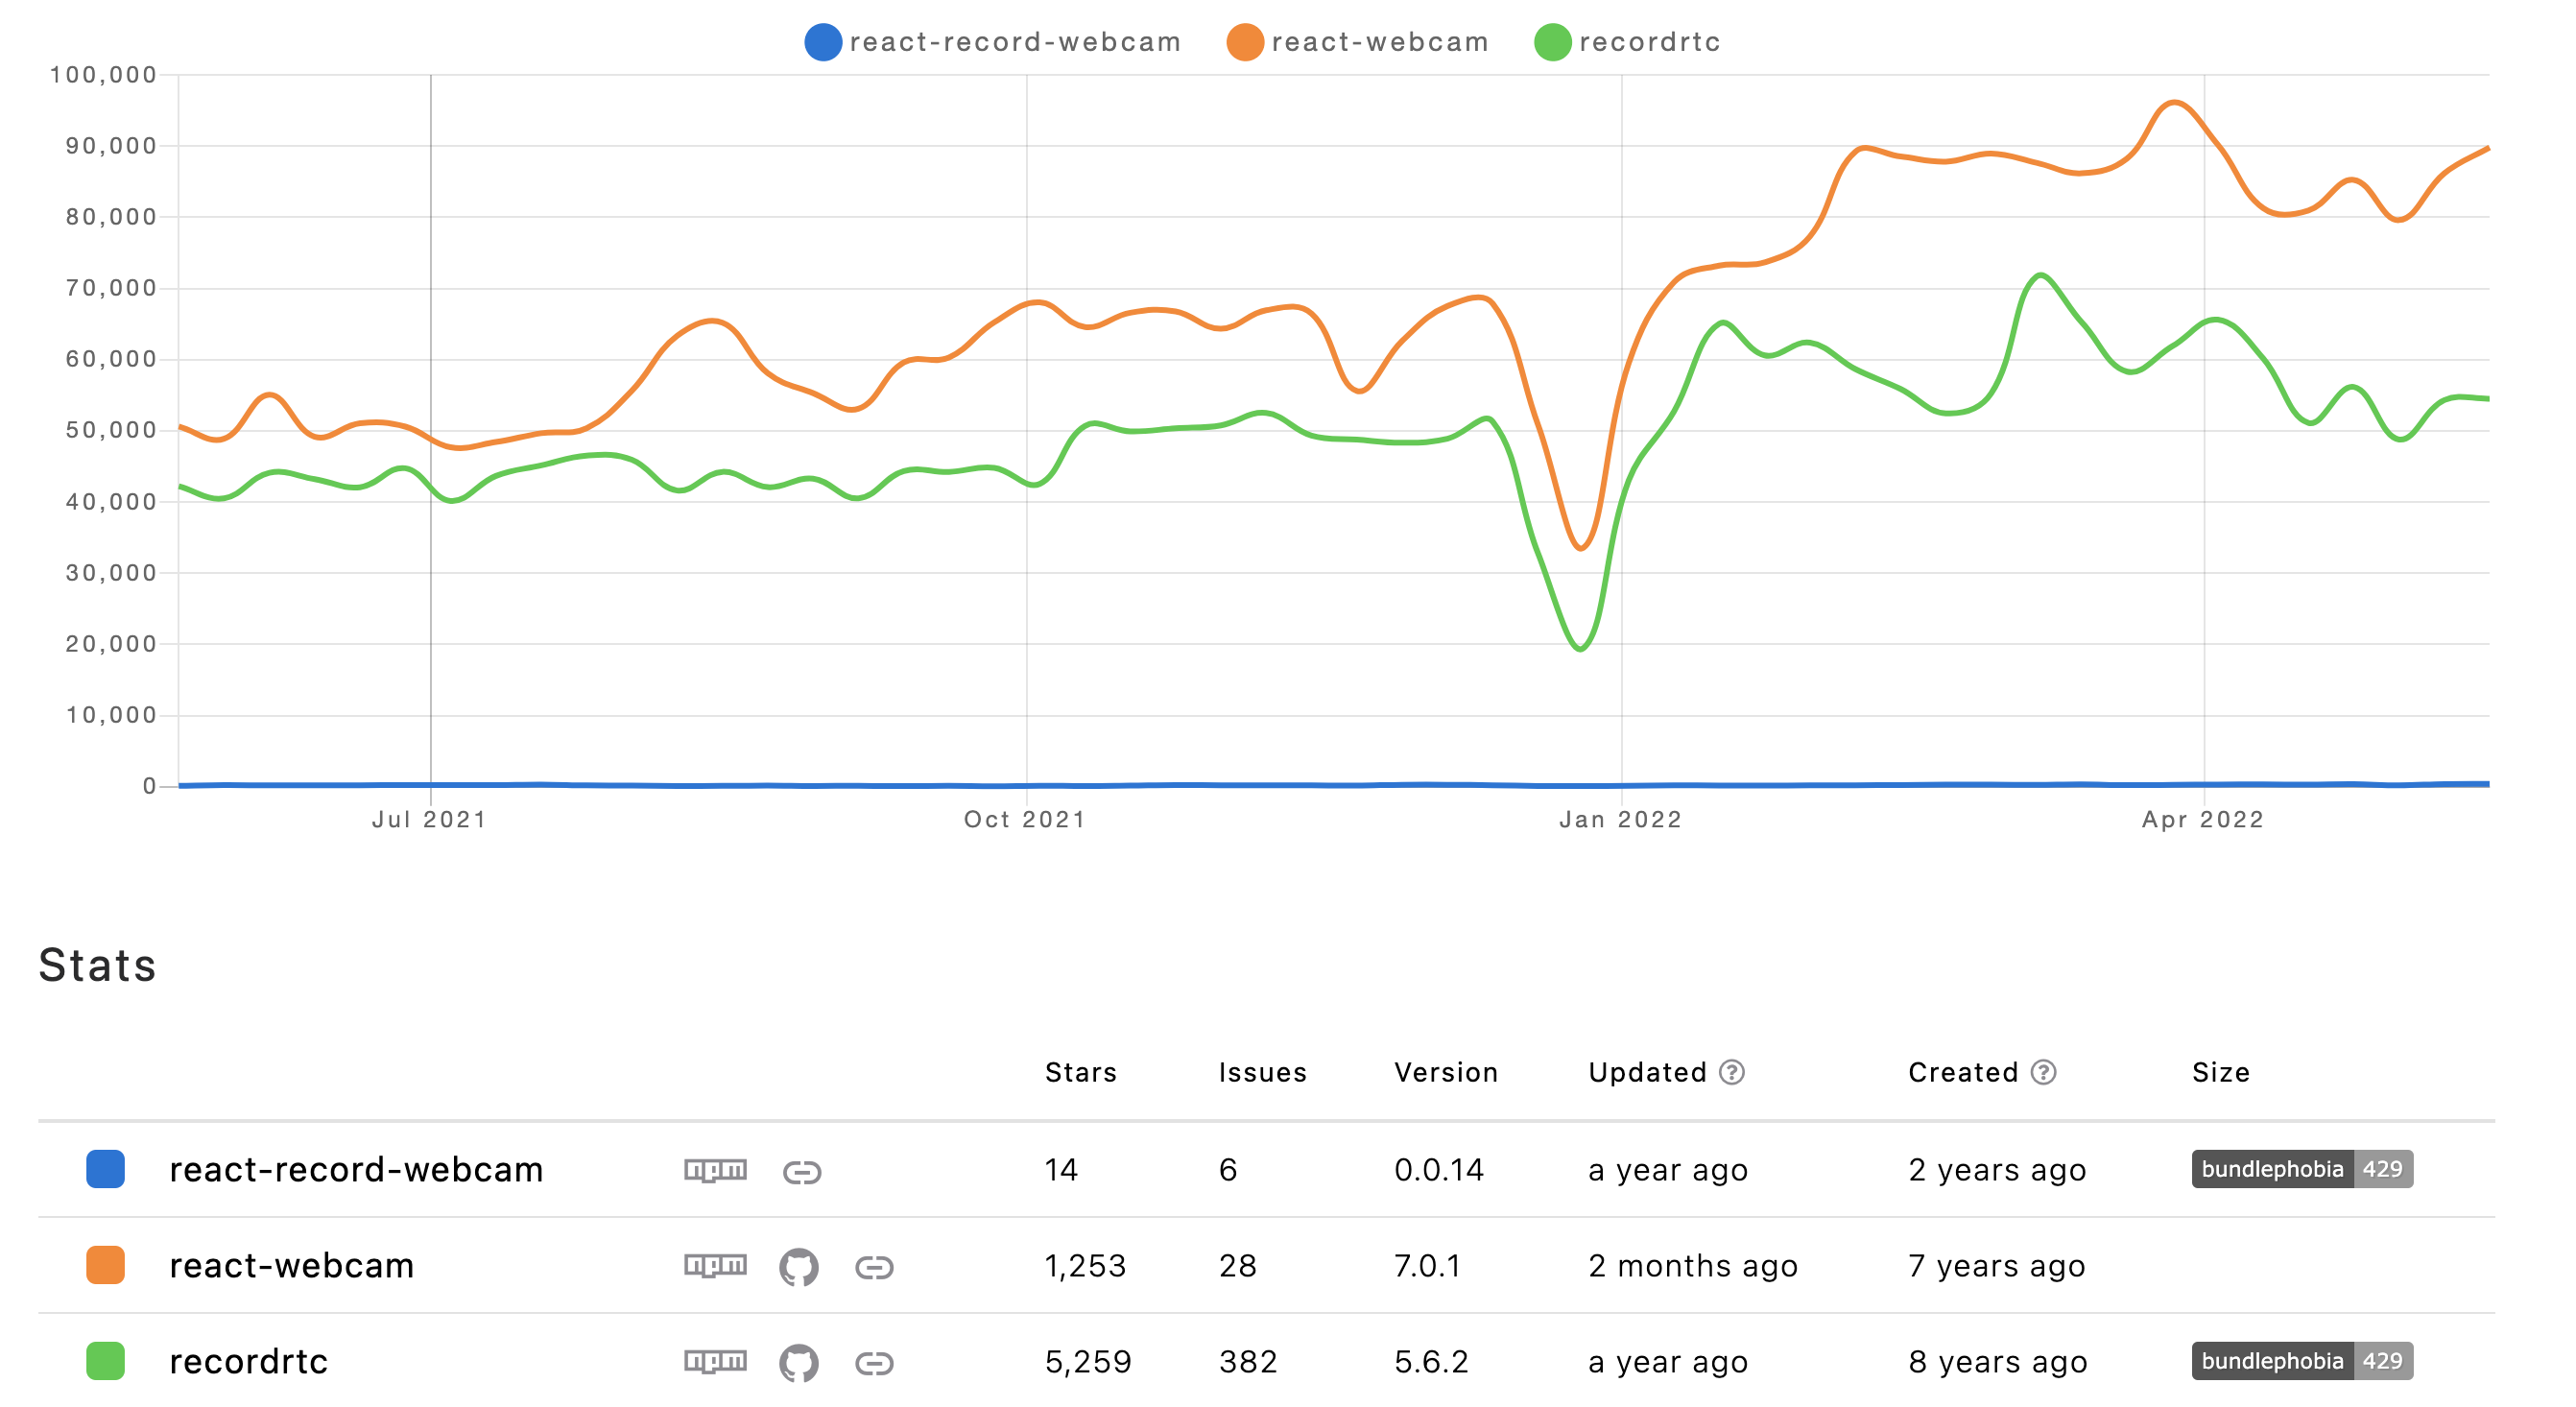Screen dimensions: 2576x1407
Task: Open GitHub repository for recordrtc
Action: click(798, 1363)
